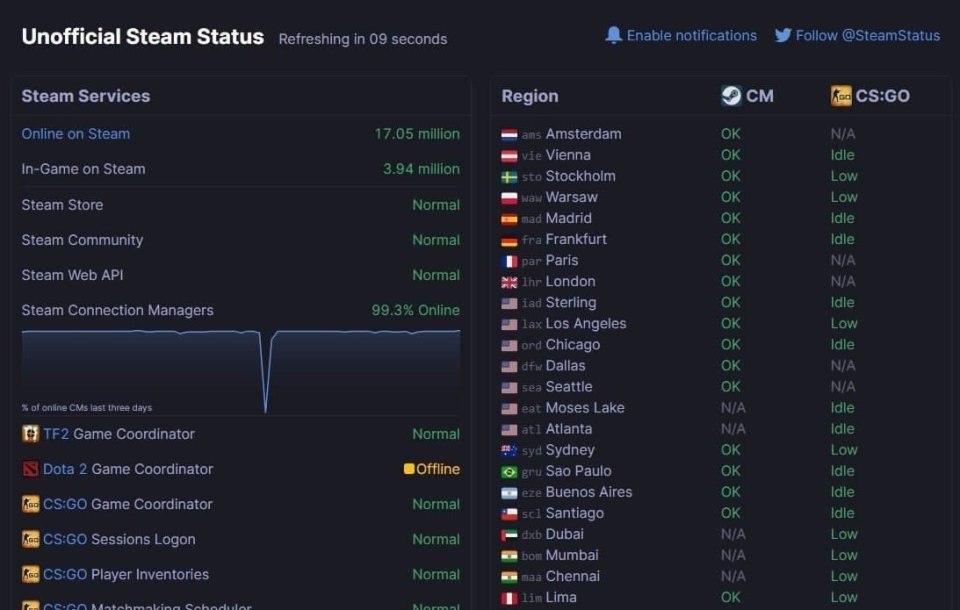Open the Online on Steam link

coord(76,134)
